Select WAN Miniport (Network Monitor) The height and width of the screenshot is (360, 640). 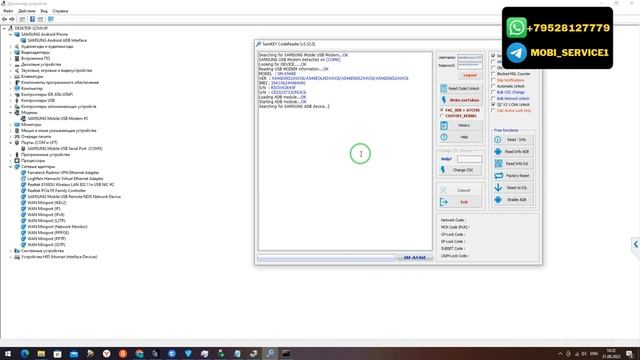tap(57, 227)
